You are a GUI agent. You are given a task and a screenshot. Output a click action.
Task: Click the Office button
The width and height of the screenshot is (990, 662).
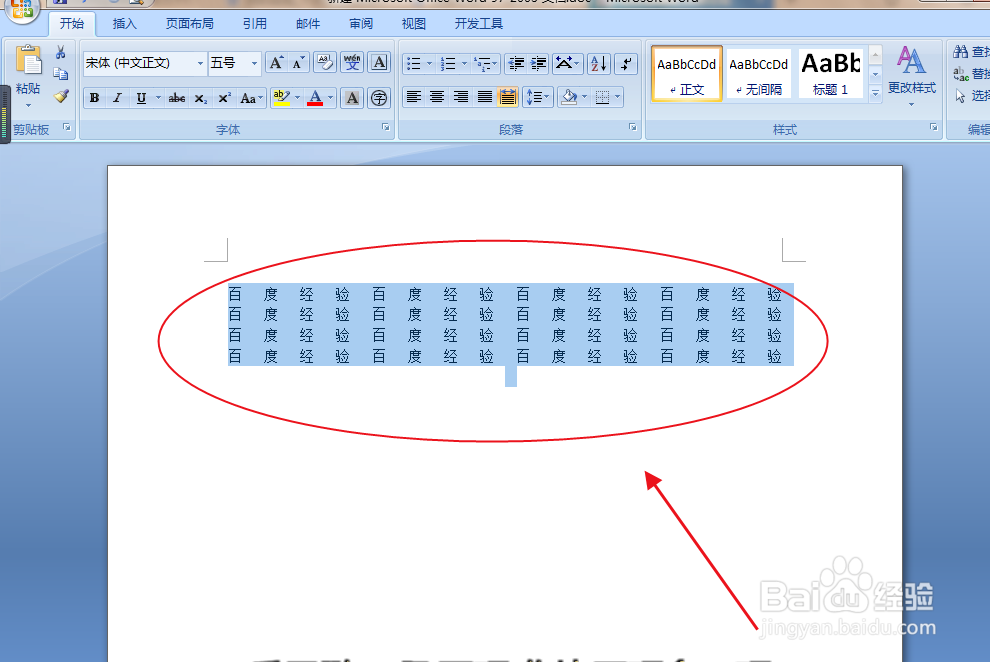click(x=23, y=9)
